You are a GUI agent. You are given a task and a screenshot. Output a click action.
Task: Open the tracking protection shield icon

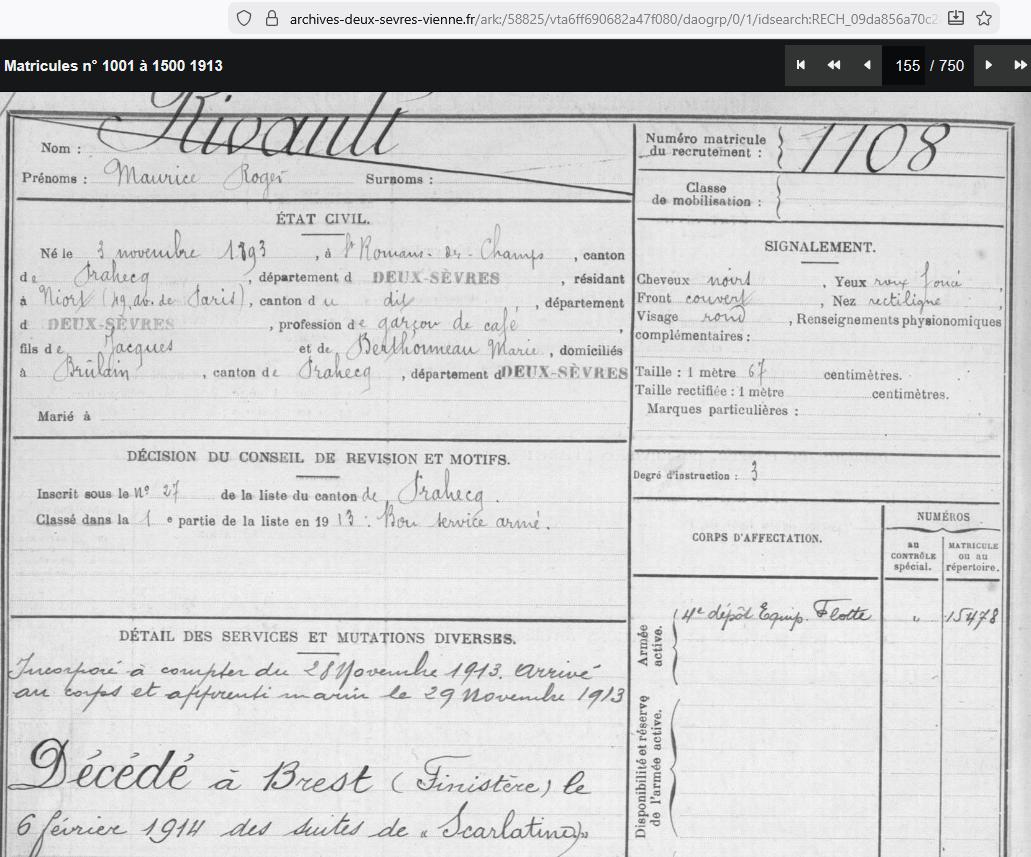(243, 18)
